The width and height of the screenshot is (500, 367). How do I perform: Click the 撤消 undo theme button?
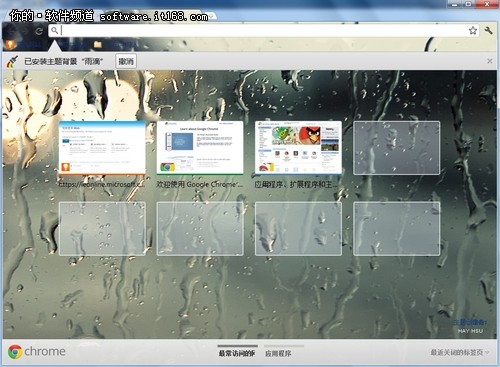tap(126, 61)
